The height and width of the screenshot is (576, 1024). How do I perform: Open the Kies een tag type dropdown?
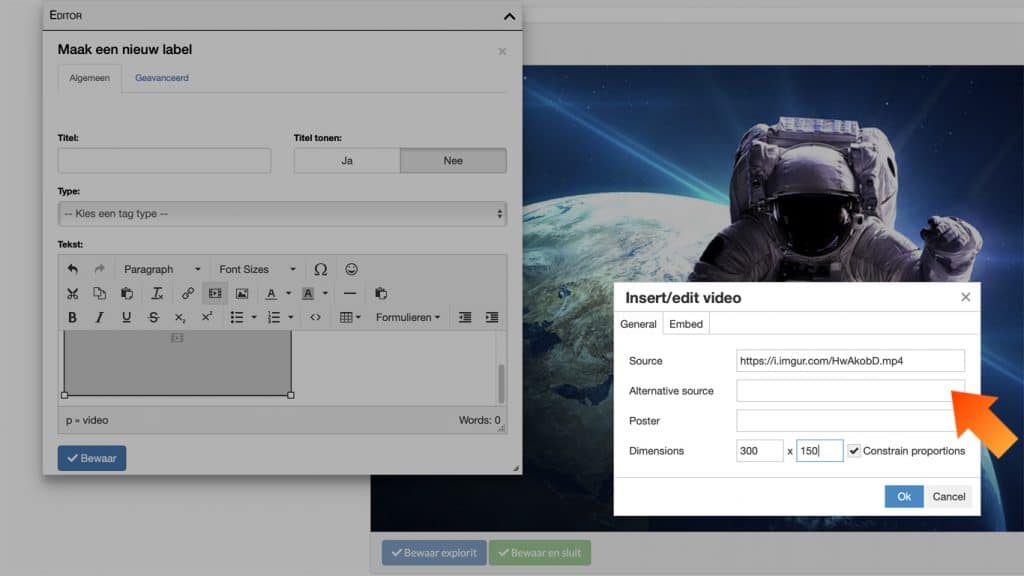(282, 214)
